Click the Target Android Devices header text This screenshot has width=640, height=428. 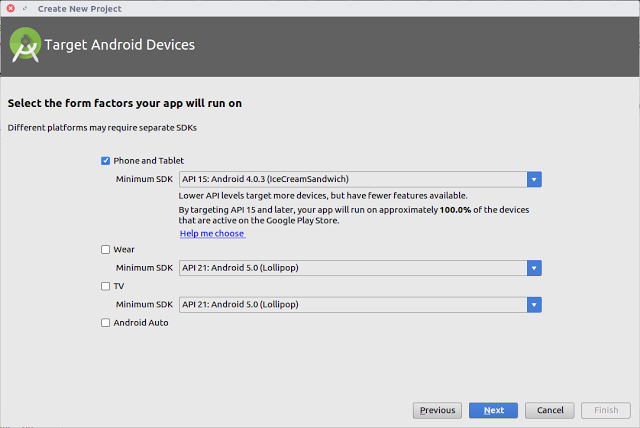tap(120, 45)
